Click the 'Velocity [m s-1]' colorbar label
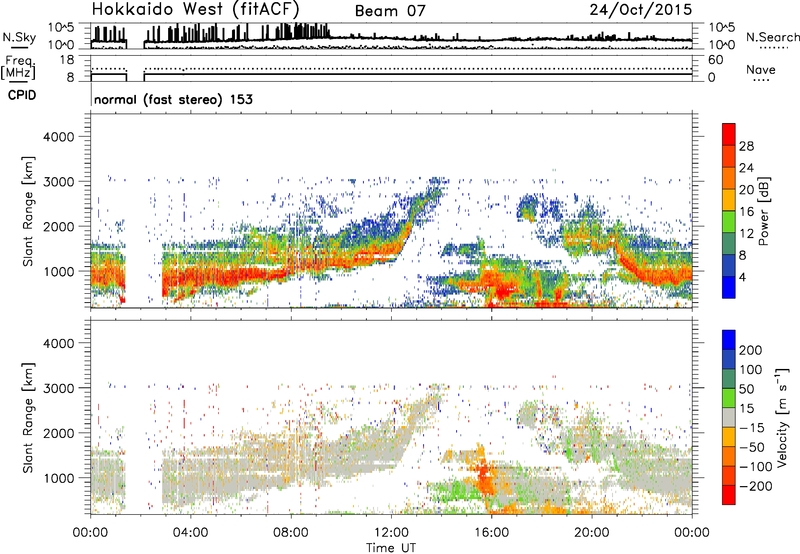The width and height of the screenshot is (800, 554). tap(782, 417)
